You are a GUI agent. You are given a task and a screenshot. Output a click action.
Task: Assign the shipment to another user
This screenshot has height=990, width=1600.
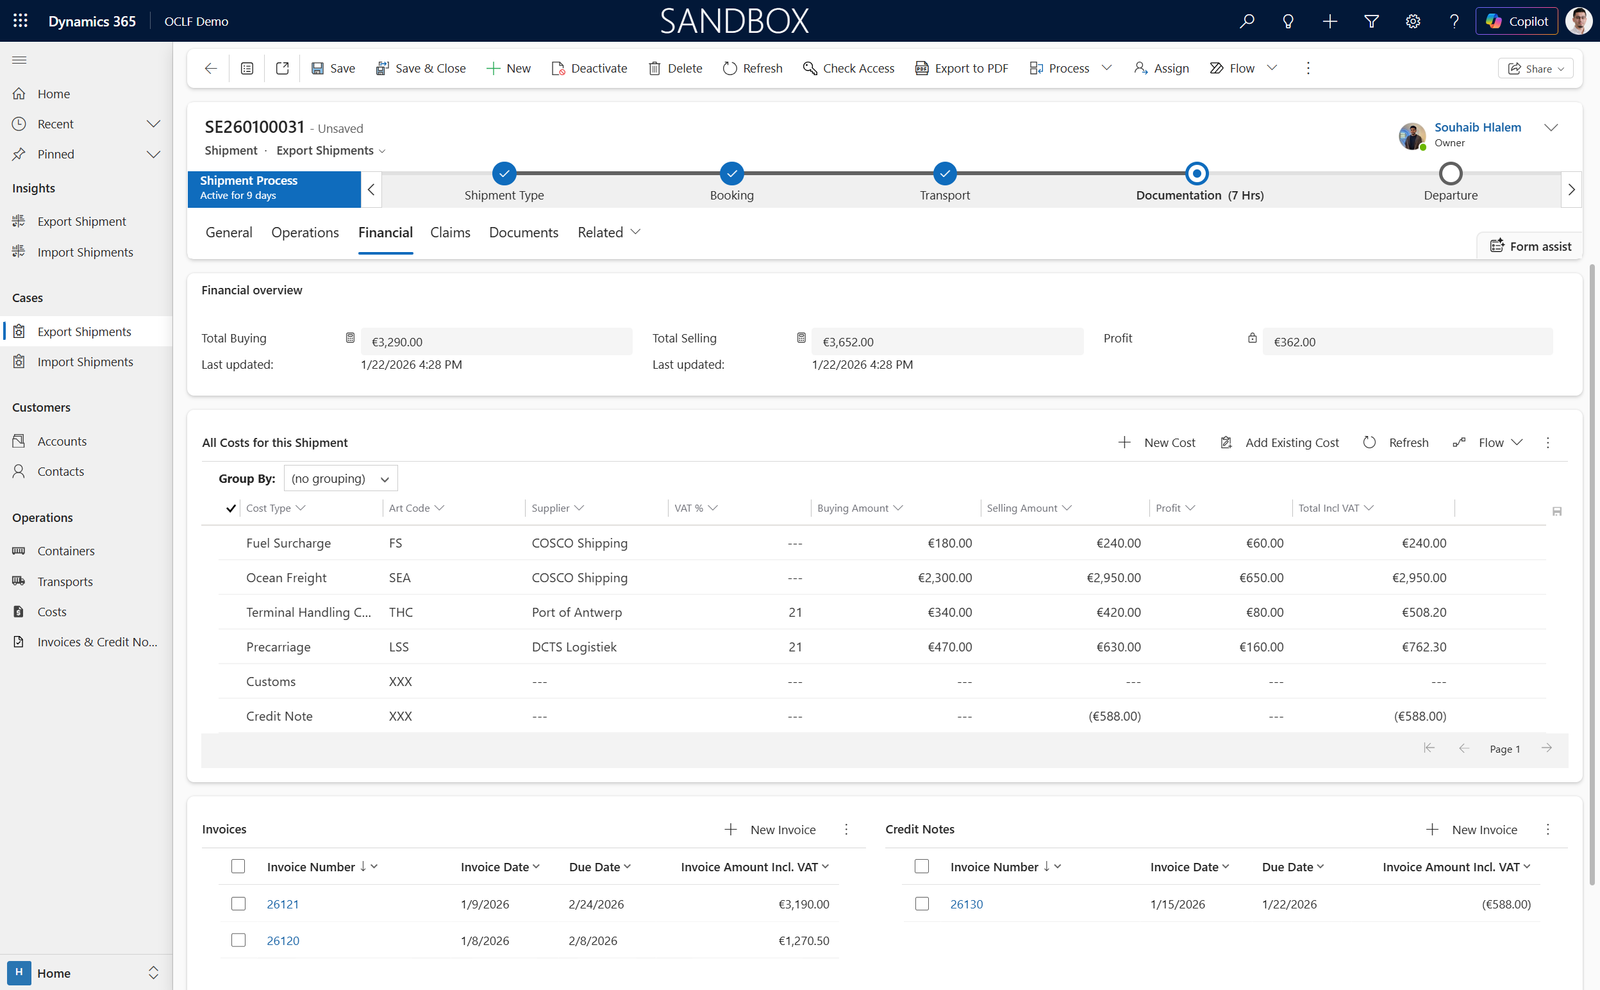pyautogui.click(x=1161, y=67)
